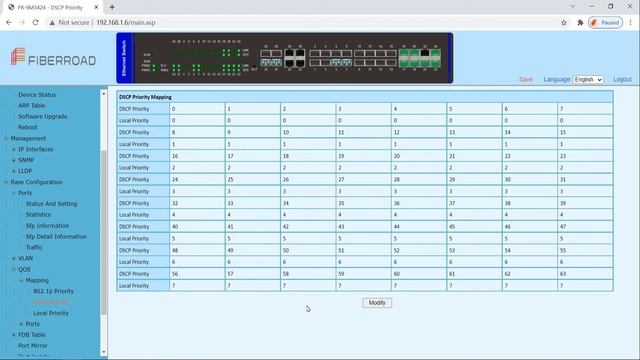
Task: Click the Logout link
Action: [x=622, y=79]
